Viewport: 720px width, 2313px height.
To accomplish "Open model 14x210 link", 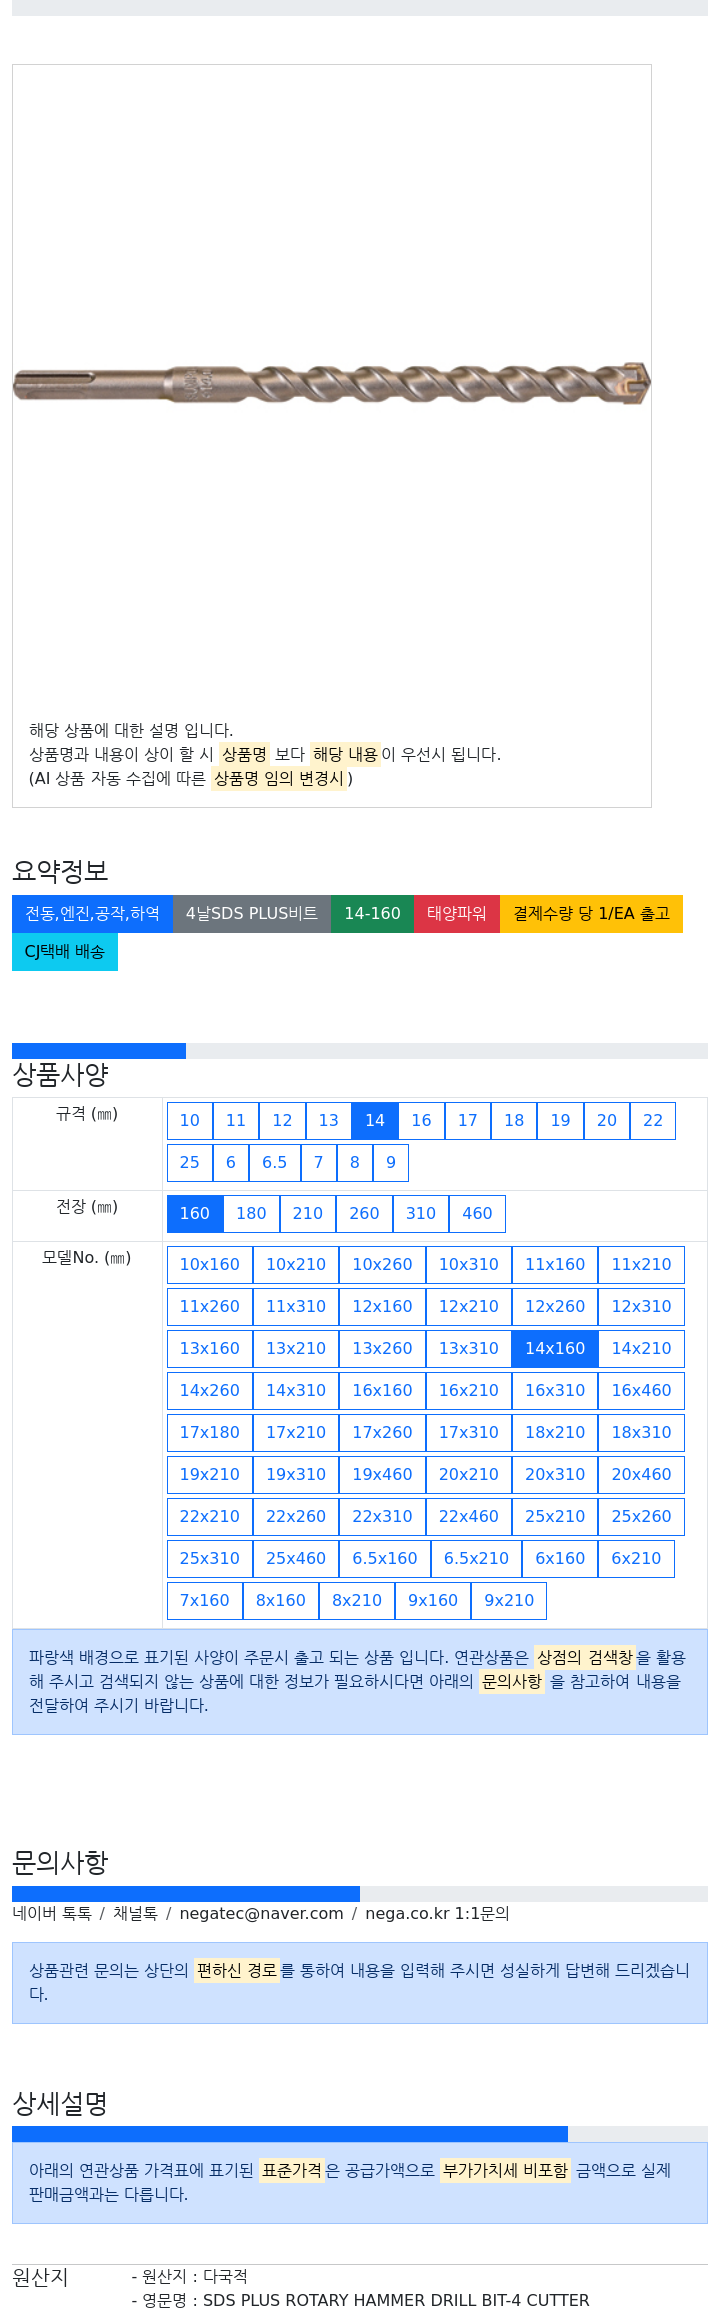I will click(642, 1349).
